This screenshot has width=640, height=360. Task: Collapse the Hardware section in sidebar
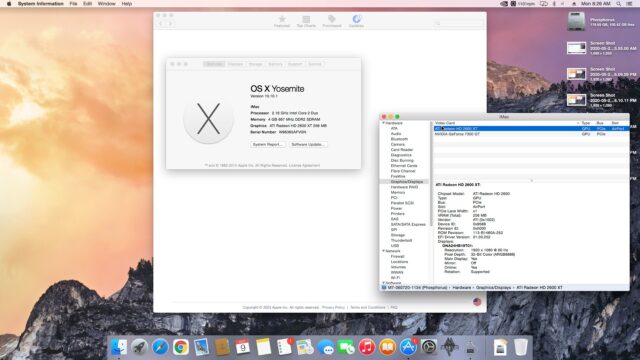(383, 123)
